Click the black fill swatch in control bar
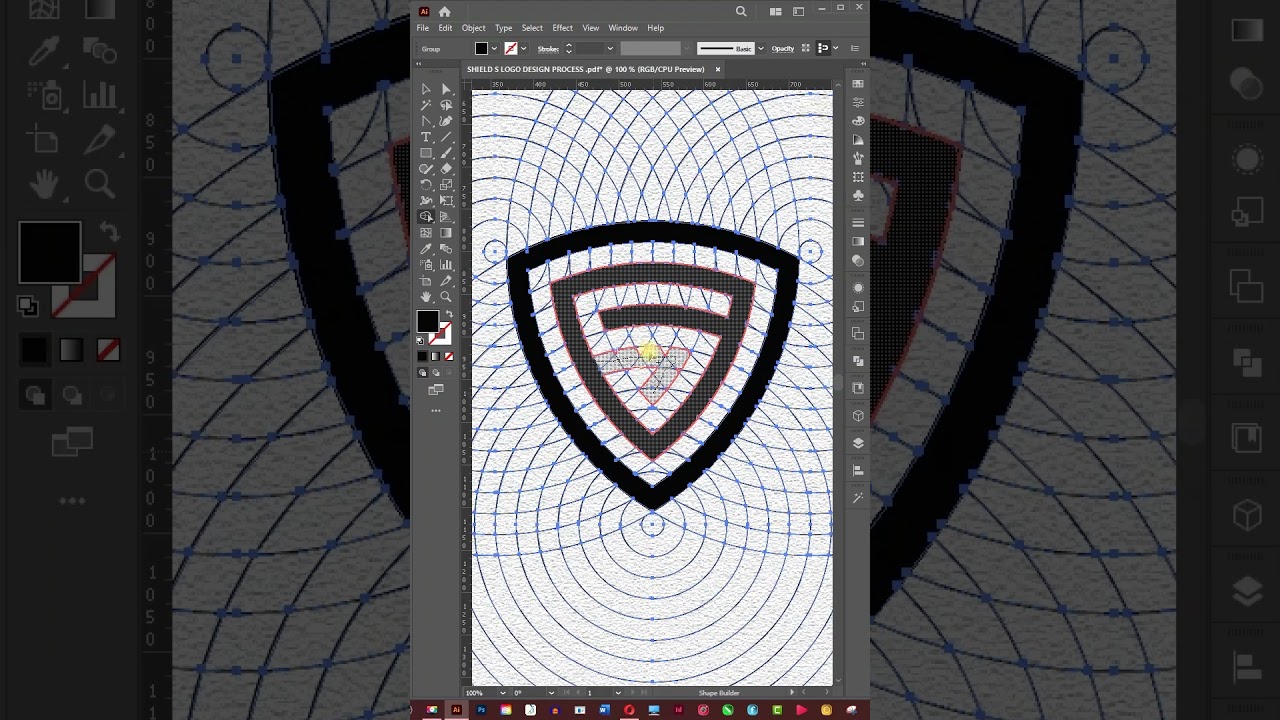1280x720 pixels. pos(482,48)
